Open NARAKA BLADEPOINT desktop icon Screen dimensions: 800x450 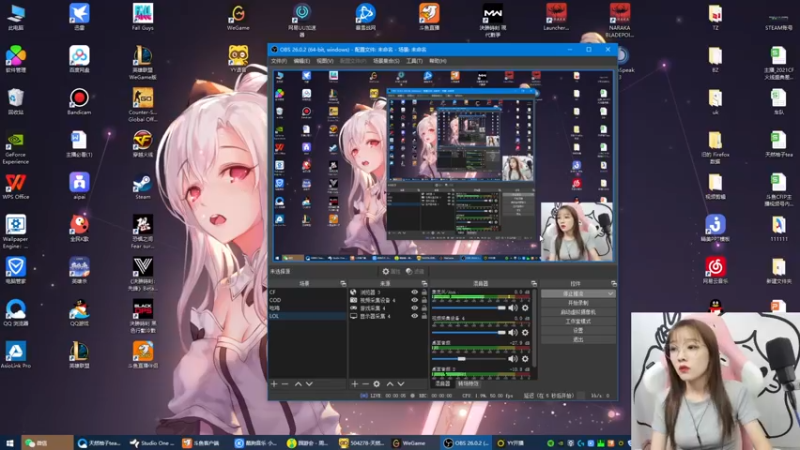(619, 20)
